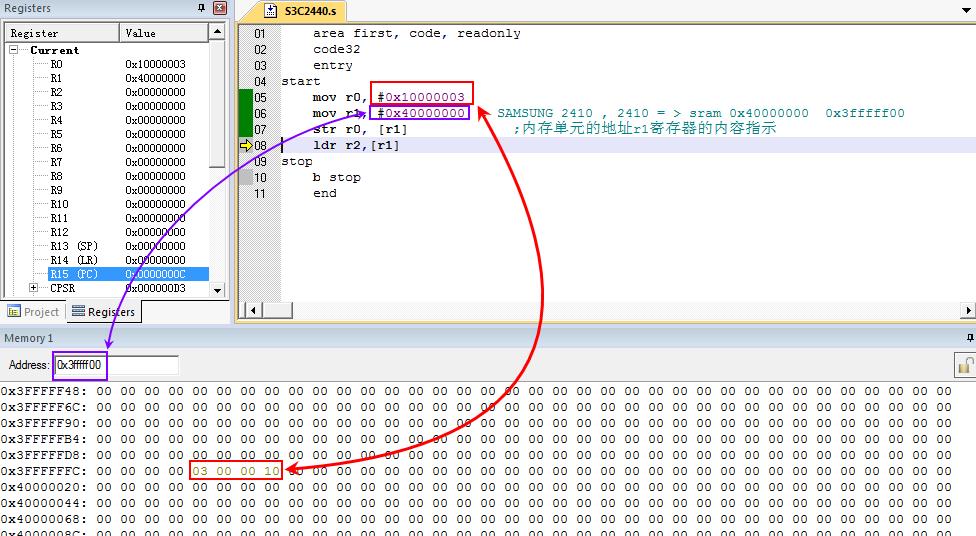Image resolution: width=976 pixels, height=536 pixels.
Task: Click the 'entry' directive line
Action: coord(332,65)
